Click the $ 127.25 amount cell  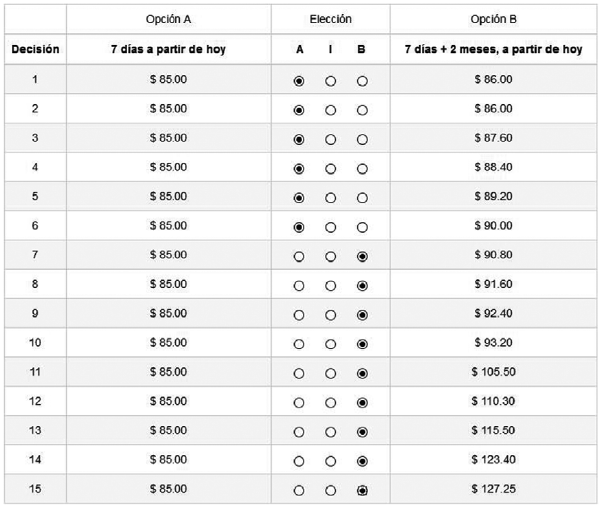pos(493,489)
